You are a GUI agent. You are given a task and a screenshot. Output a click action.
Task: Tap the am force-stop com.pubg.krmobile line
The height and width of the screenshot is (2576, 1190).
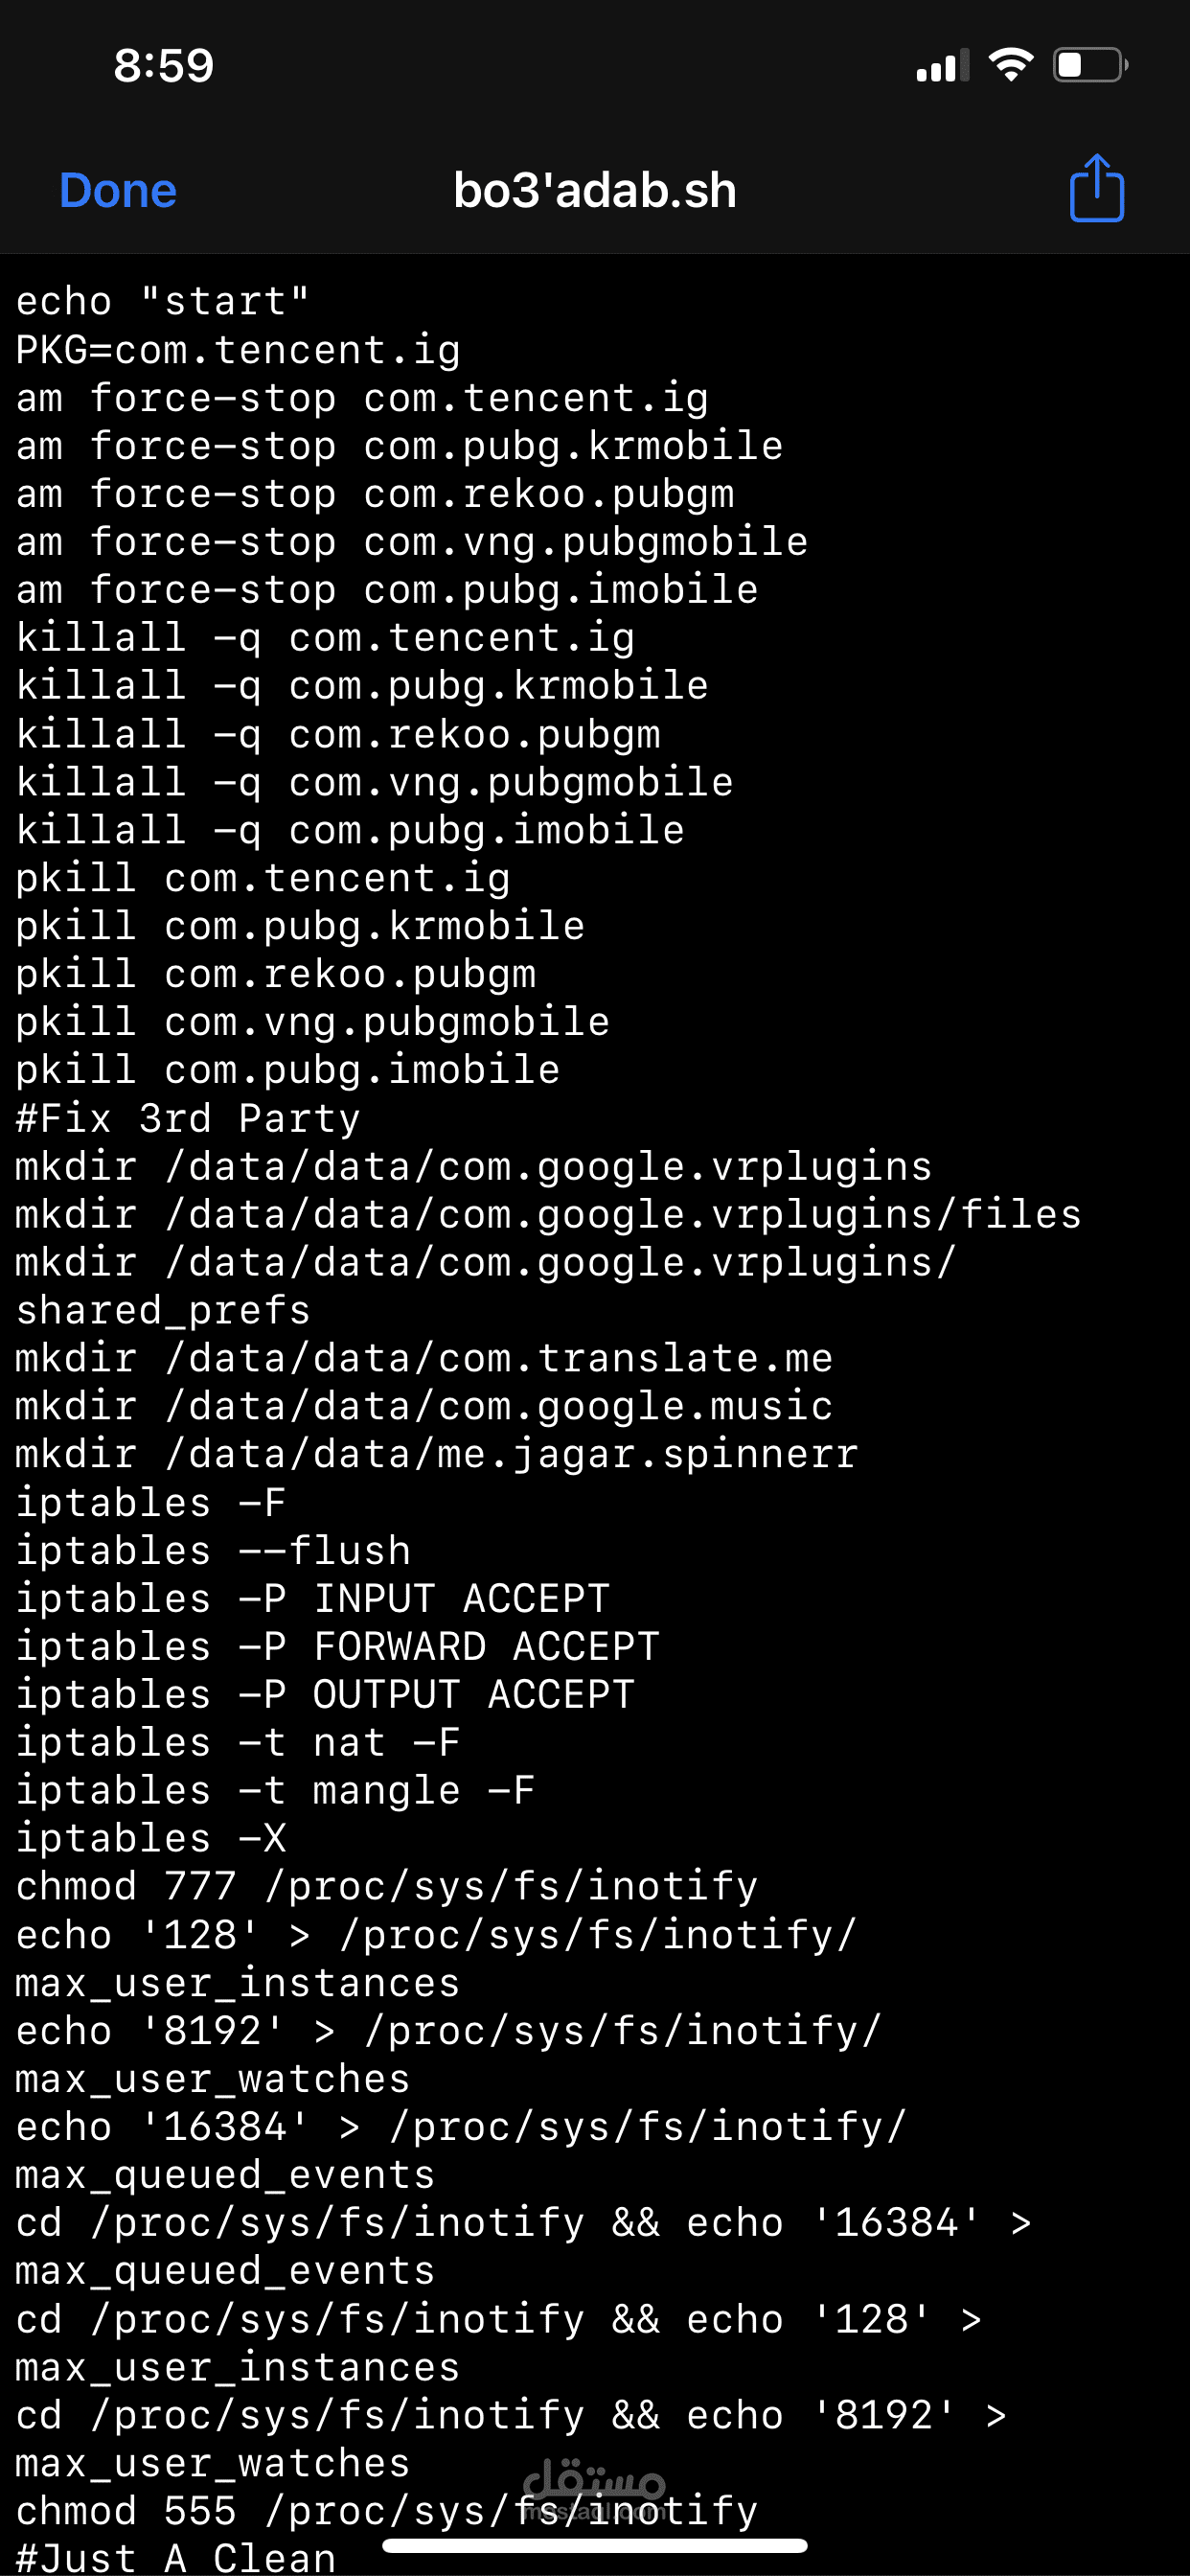coord(399,446)
